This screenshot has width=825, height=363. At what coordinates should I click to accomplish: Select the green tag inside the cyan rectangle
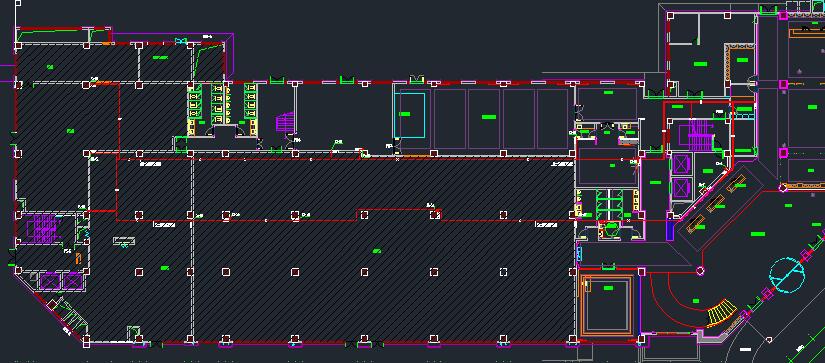point(405,114)
